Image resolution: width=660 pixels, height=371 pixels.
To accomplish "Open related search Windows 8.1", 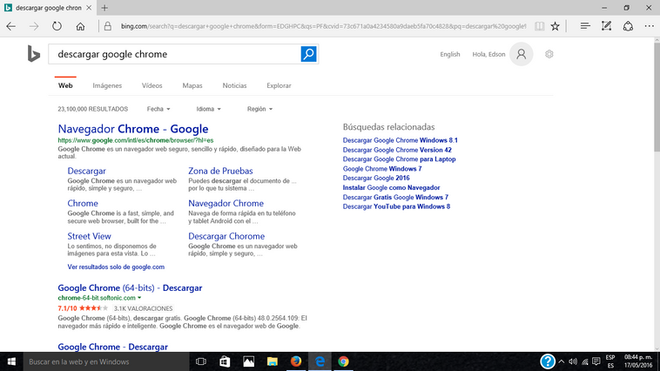I will click(400, 140).
